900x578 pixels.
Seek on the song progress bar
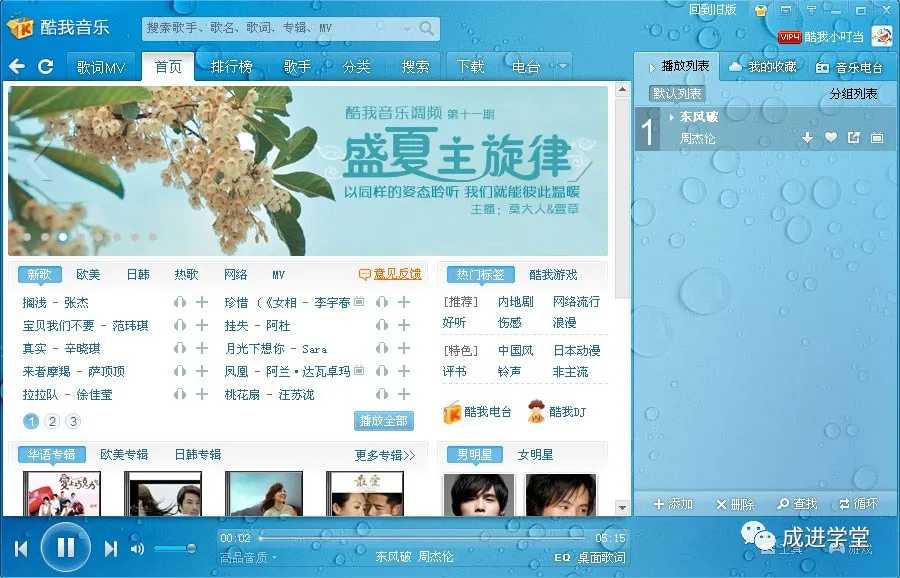point(423,538)
